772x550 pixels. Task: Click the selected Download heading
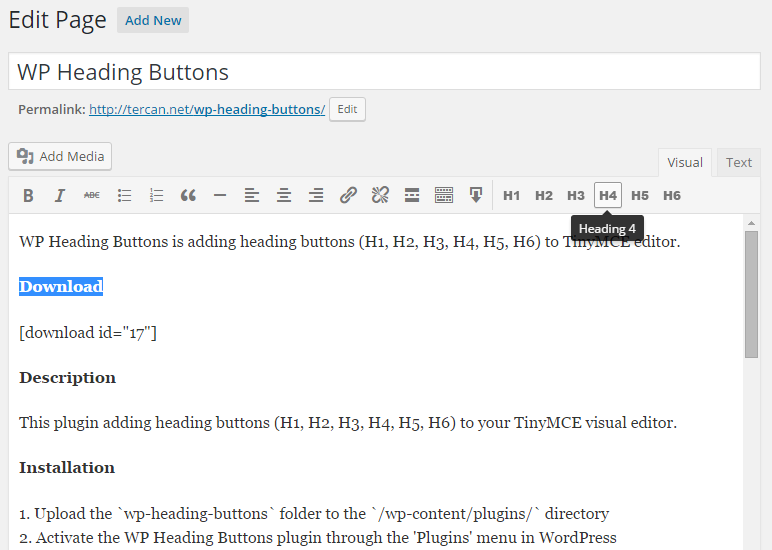[x=61, y=287]
